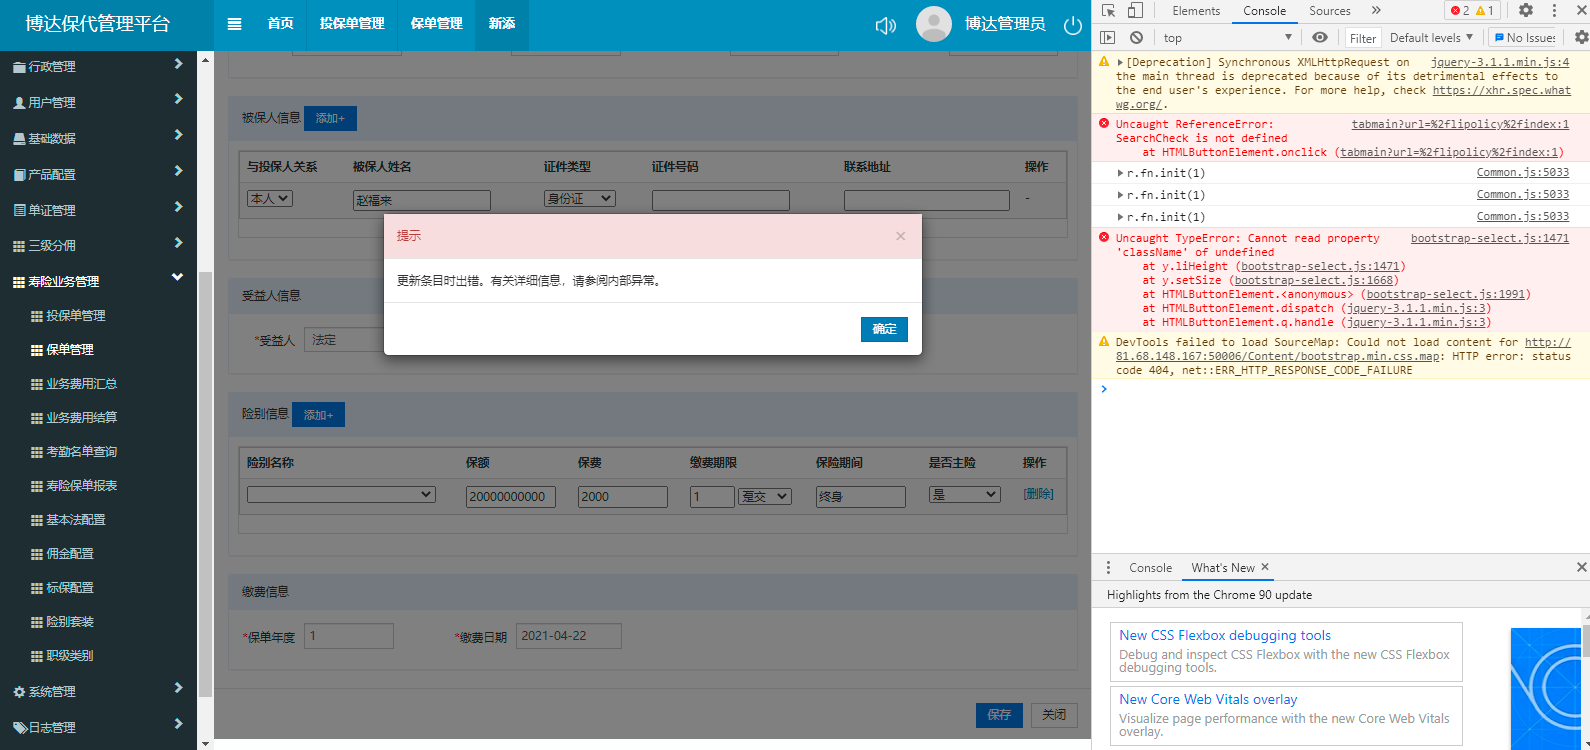Open the bootstrap-select.js:1471 source link
The height and width of the screenshot is (750, 1590).
coord(1489,238)
